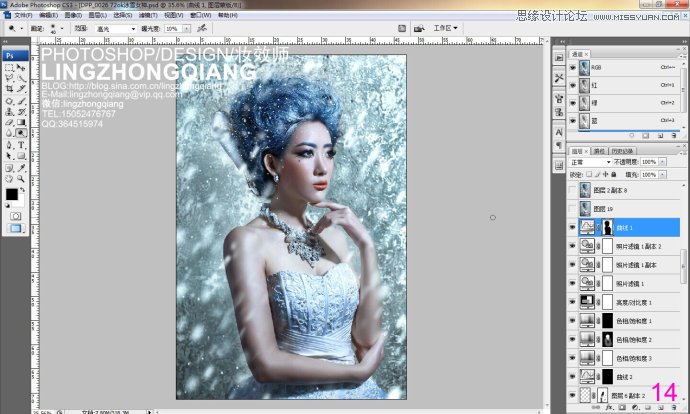Image resolution: width=690 pixels, height=414 pixels.
Task: Show the 图层 19 layer
Action: (x=573, y=209)
